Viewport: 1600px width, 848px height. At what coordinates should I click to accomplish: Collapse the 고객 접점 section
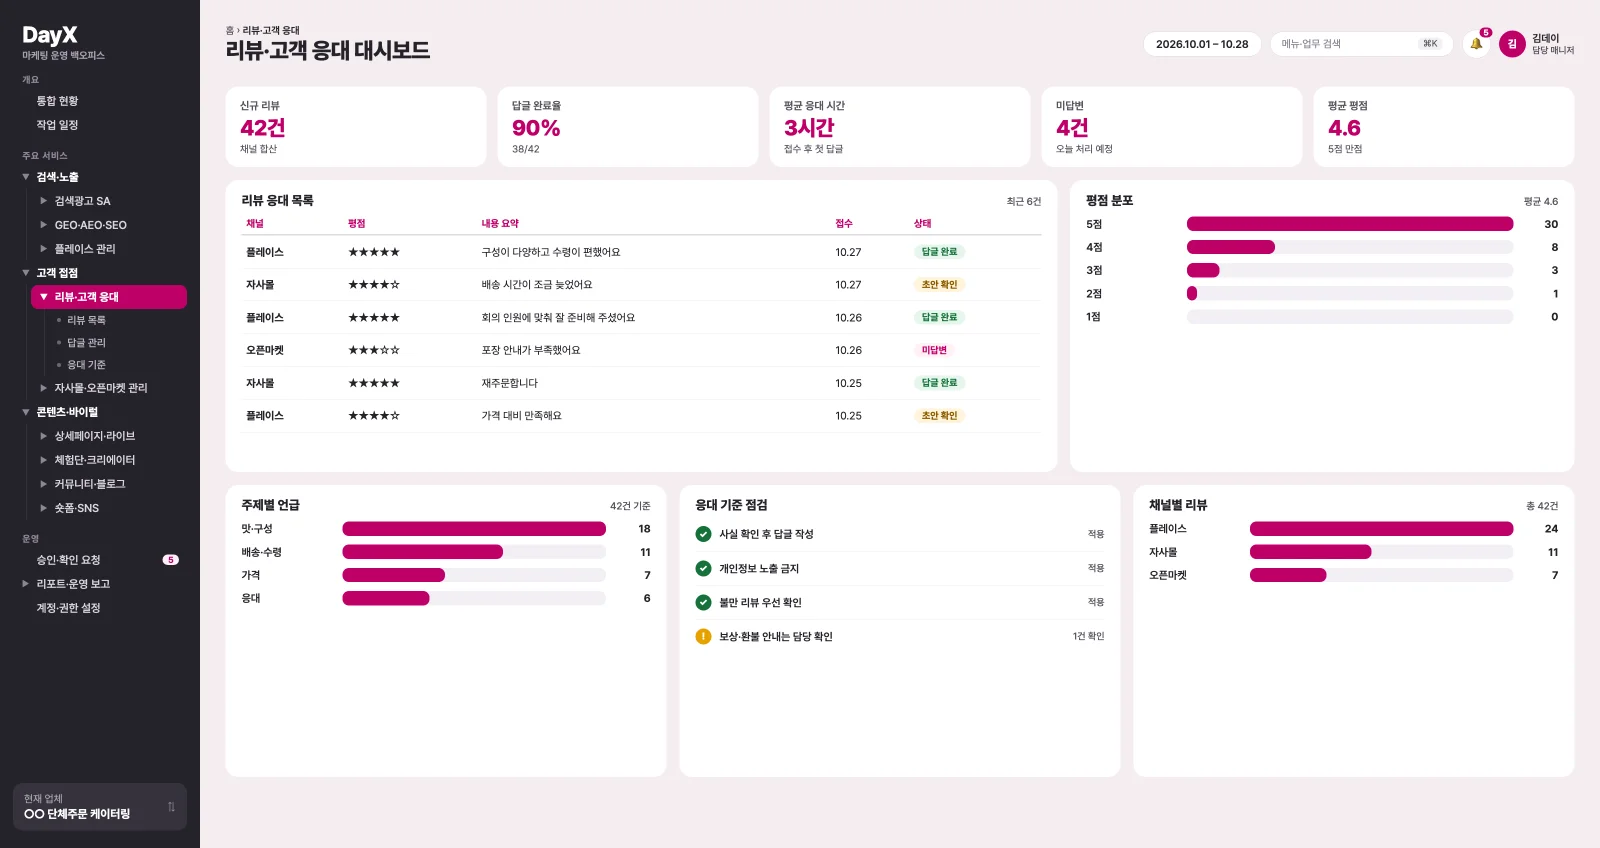(26, 273)
